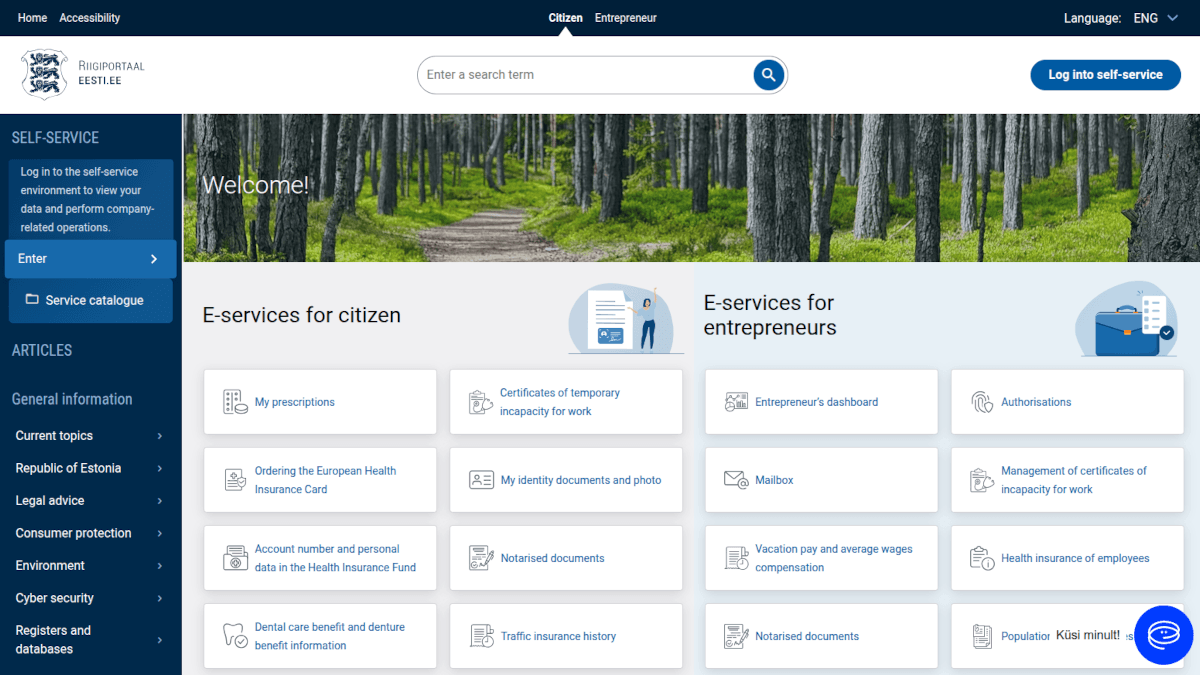Click the magnifier search icon button
The image size is (1200, 675).
(768, 74)
